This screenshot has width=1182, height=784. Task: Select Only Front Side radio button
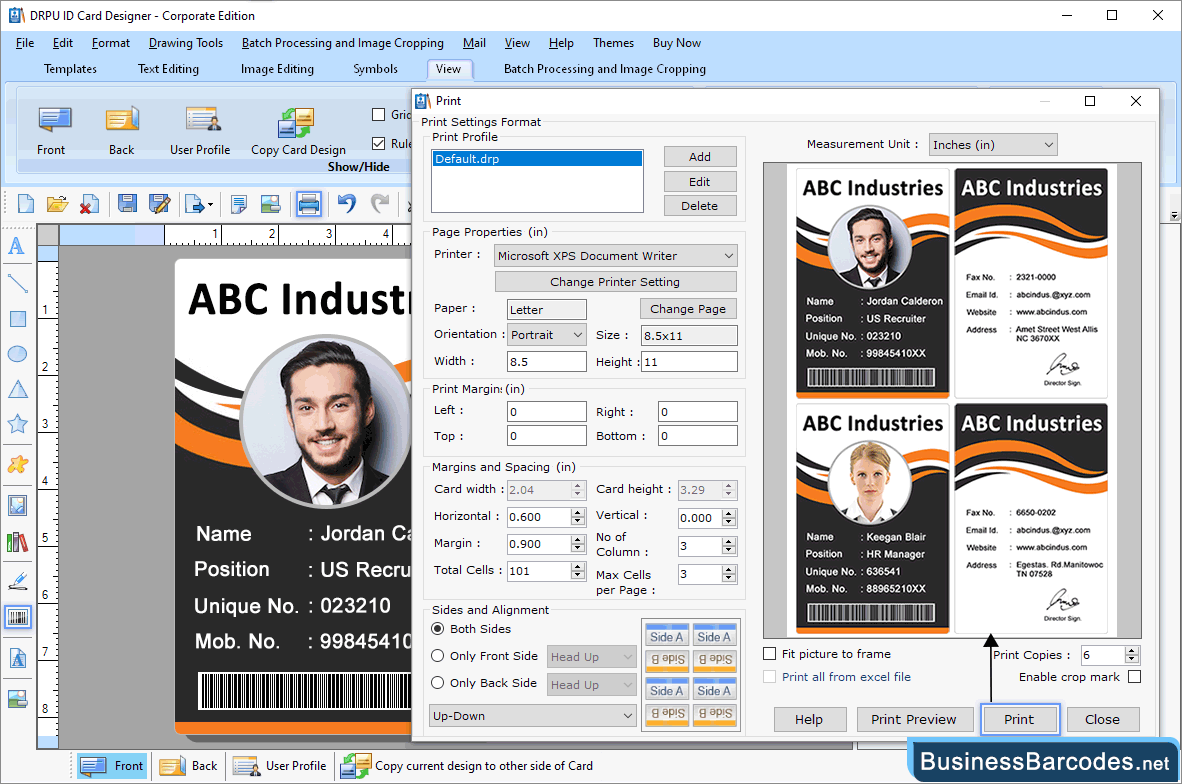click(437, 656)
